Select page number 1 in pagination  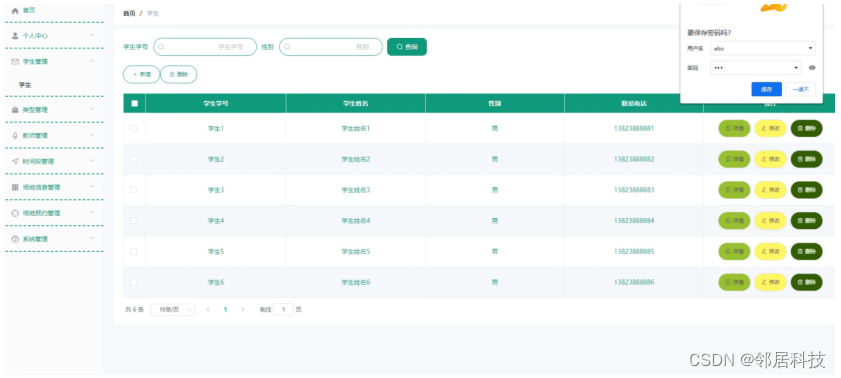tap(225, 309)
